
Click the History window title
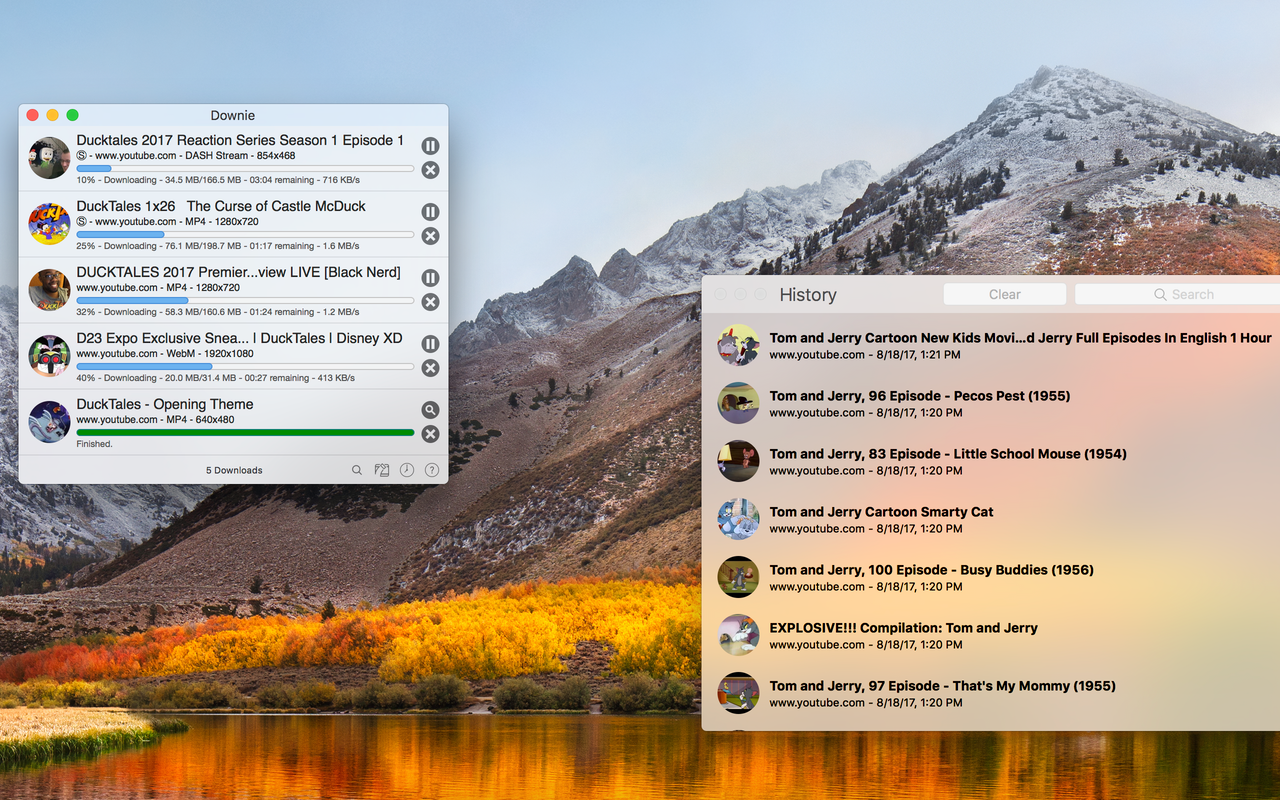pos(808,295)
